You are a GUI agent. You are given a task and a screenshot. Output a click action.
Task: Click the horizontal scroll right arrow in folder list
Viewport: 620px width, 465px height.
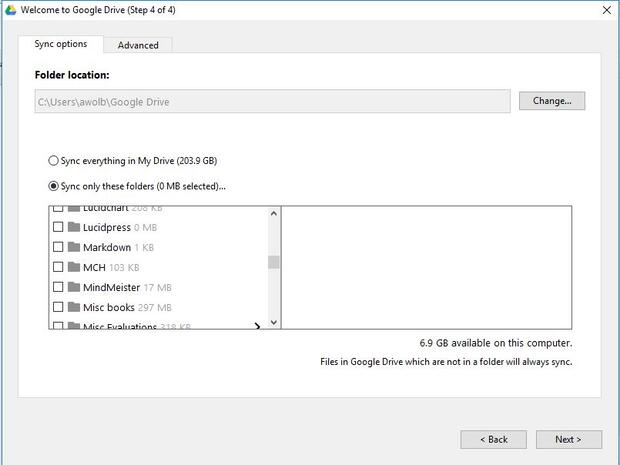(x=257, y=326)
